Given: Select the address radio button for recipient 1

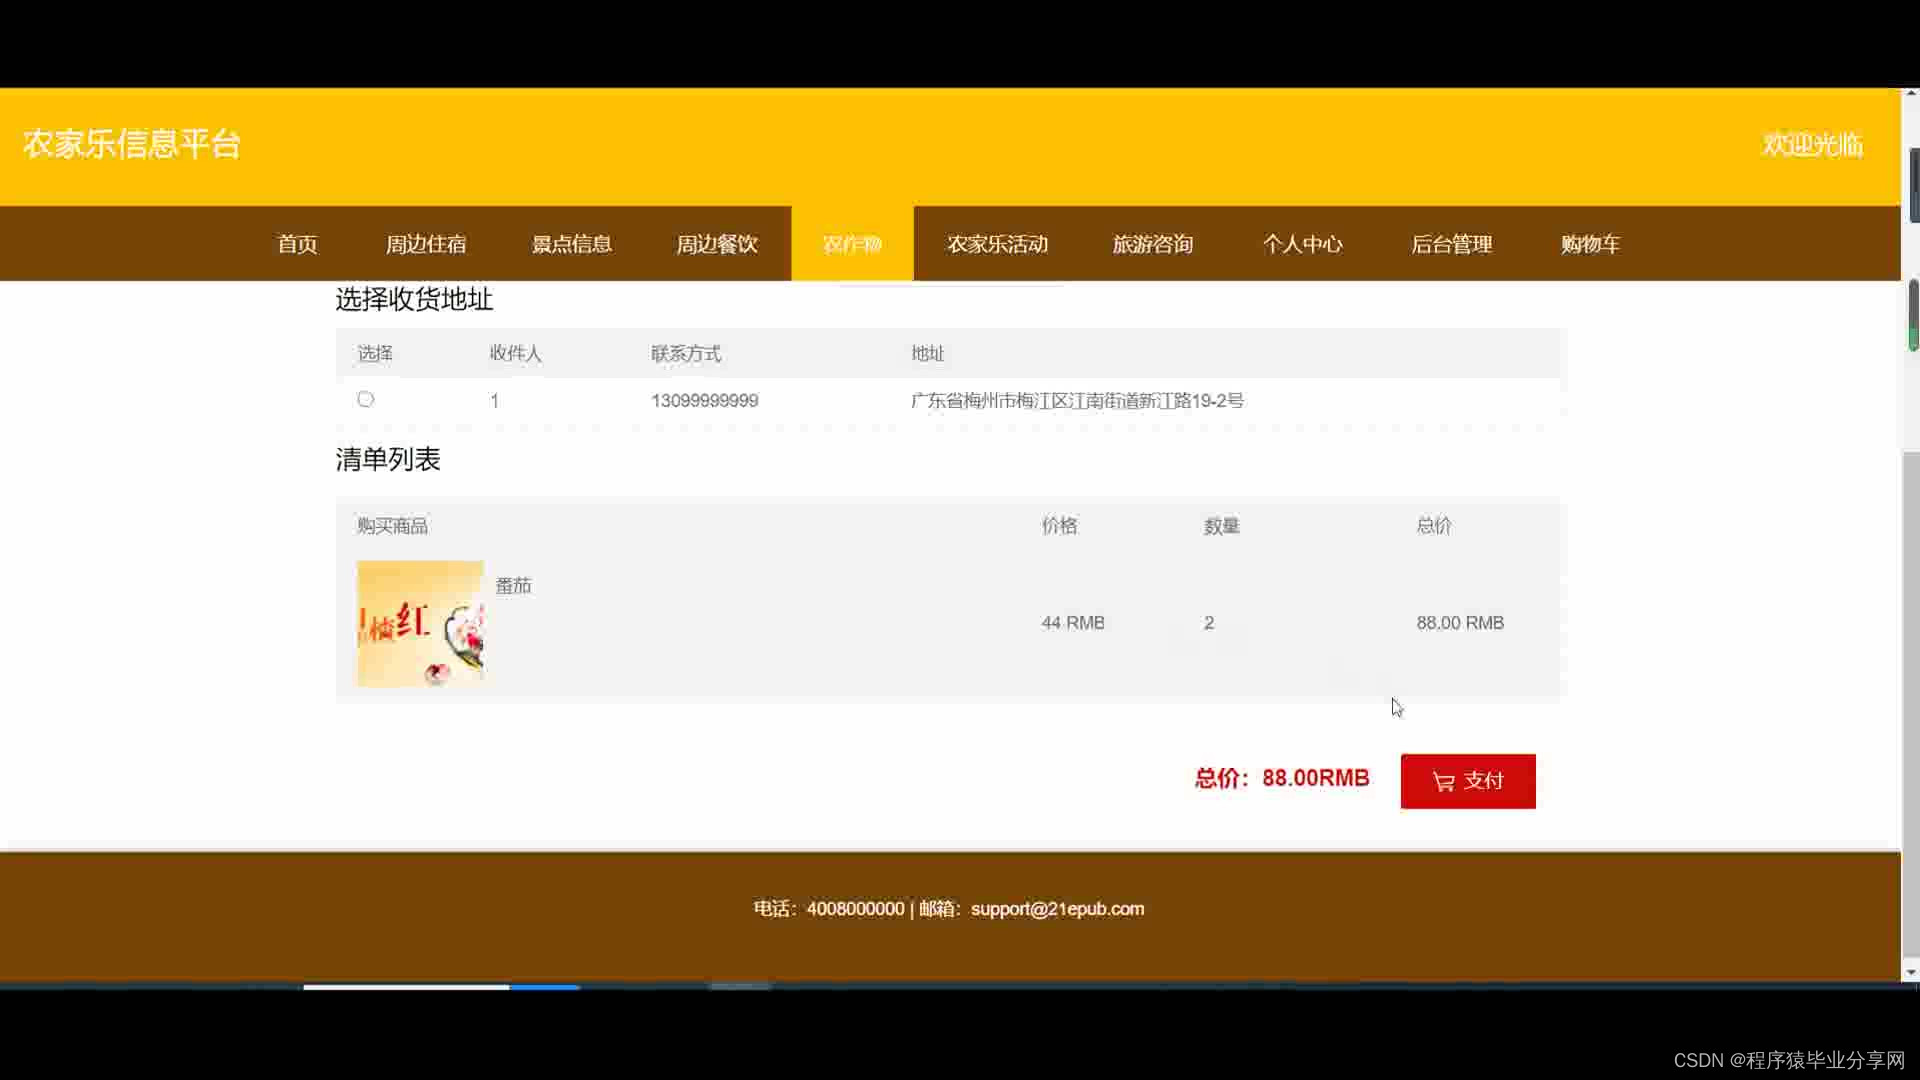Looking at the screenshot, I should [366, 399].
